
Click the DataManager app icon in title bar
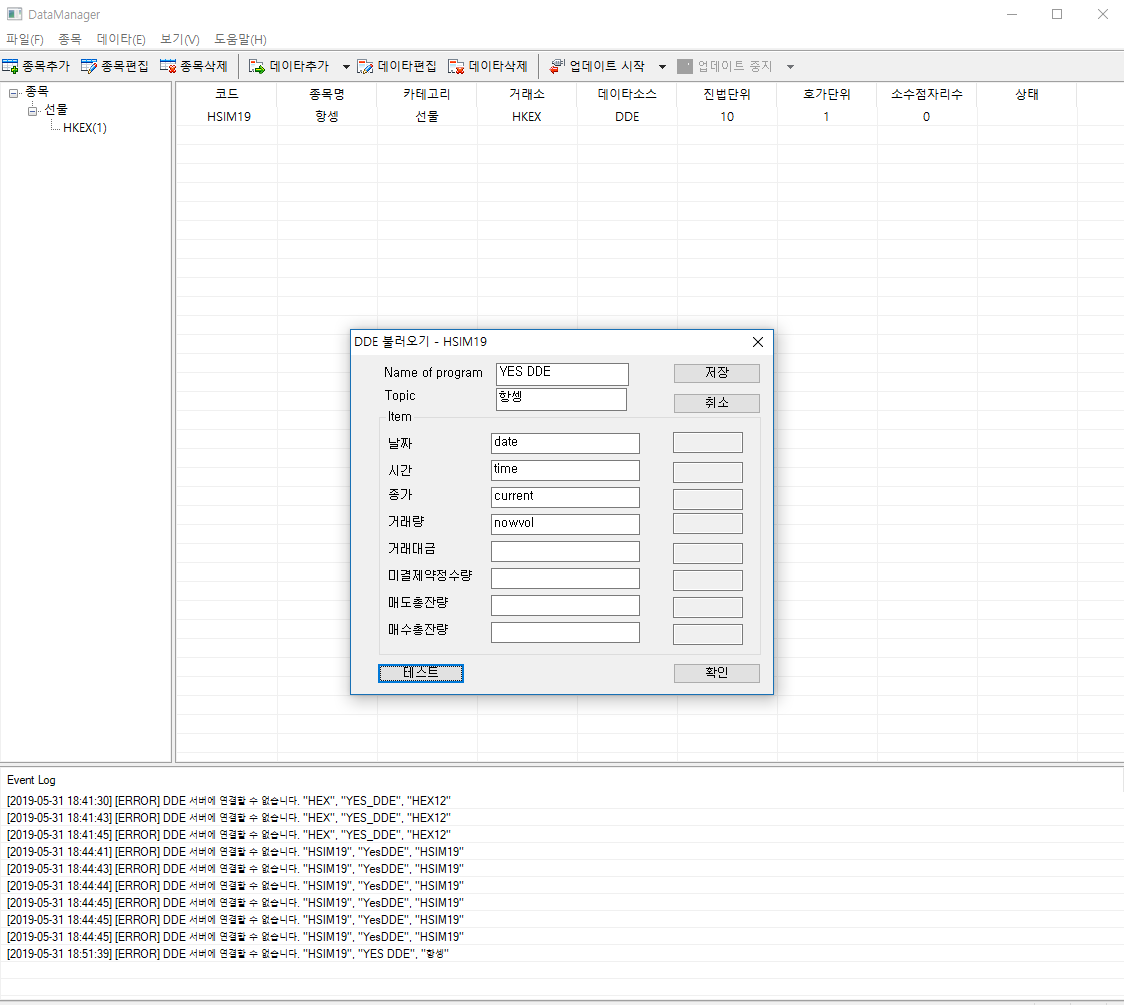click(x=14, y=14)
